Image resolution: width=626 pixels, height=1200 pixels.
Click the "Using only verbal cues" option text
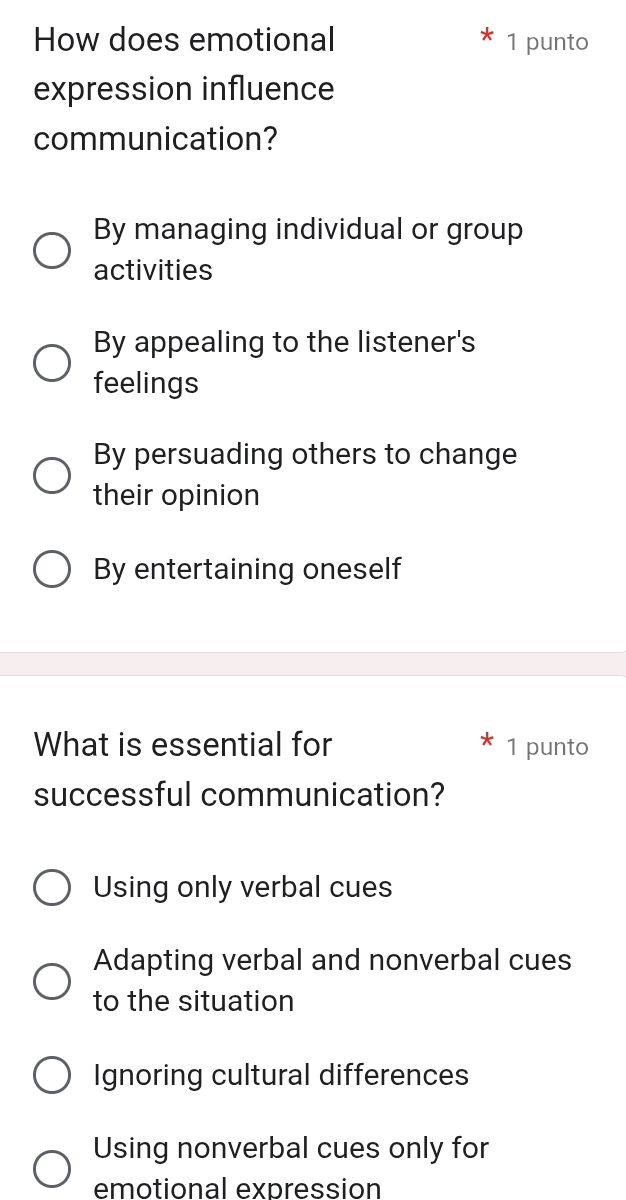click(x=243, y=888)
